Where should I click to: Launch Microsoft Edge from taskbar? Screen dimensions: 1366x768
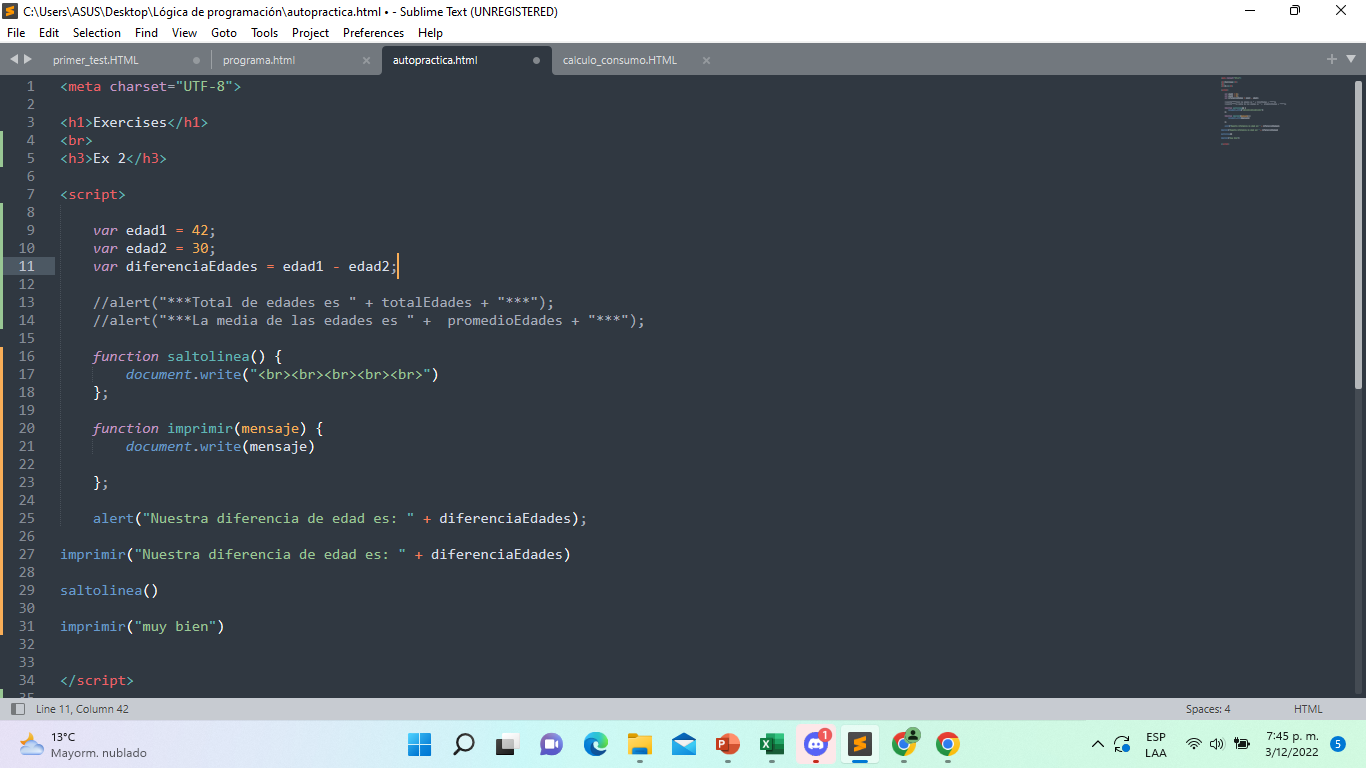tap(596, 744)
